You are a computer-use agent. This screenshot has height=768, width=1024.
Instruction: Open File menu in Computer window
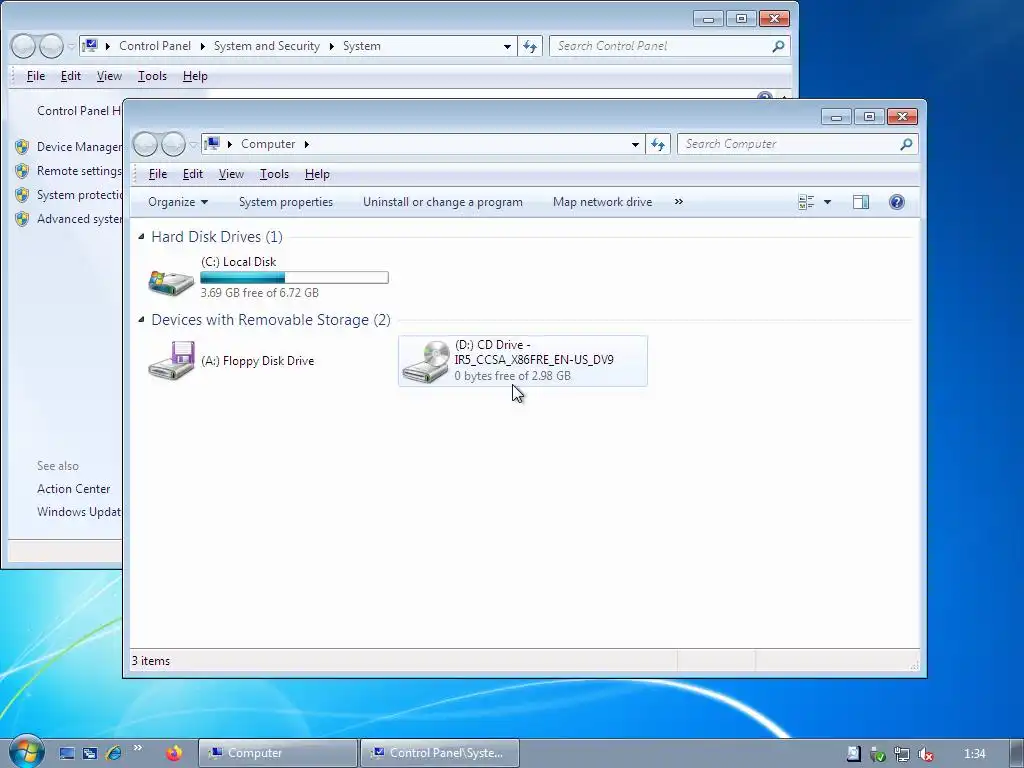tap(157, 174)
